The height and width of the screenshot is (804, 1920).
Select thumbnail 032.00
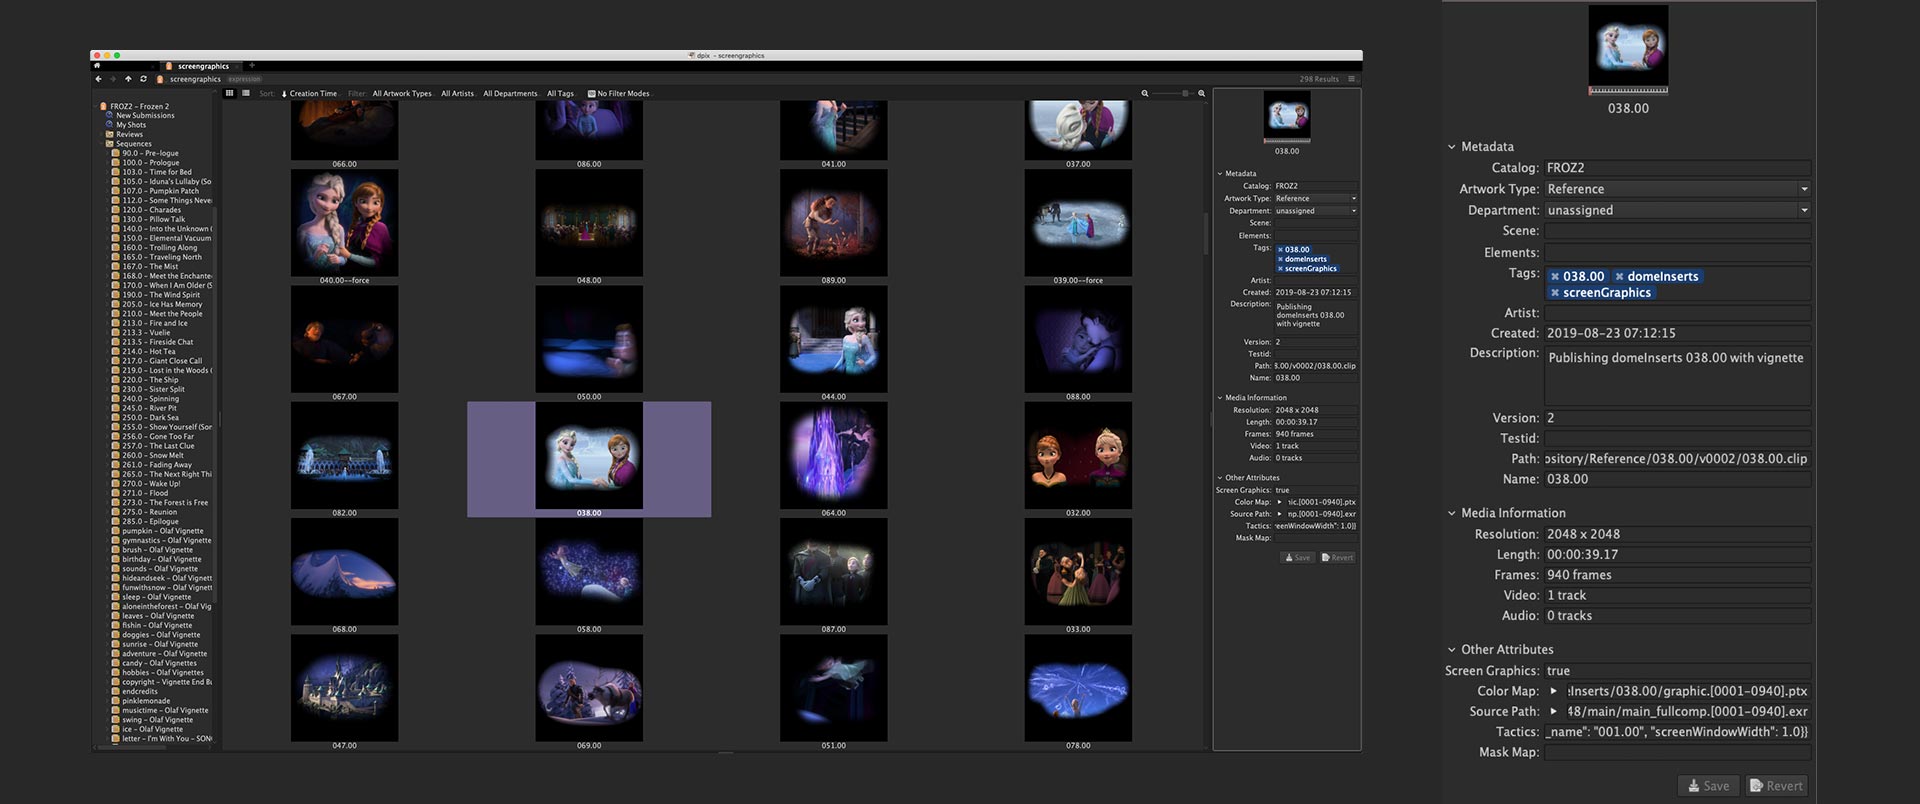(x=1078, y=455)
